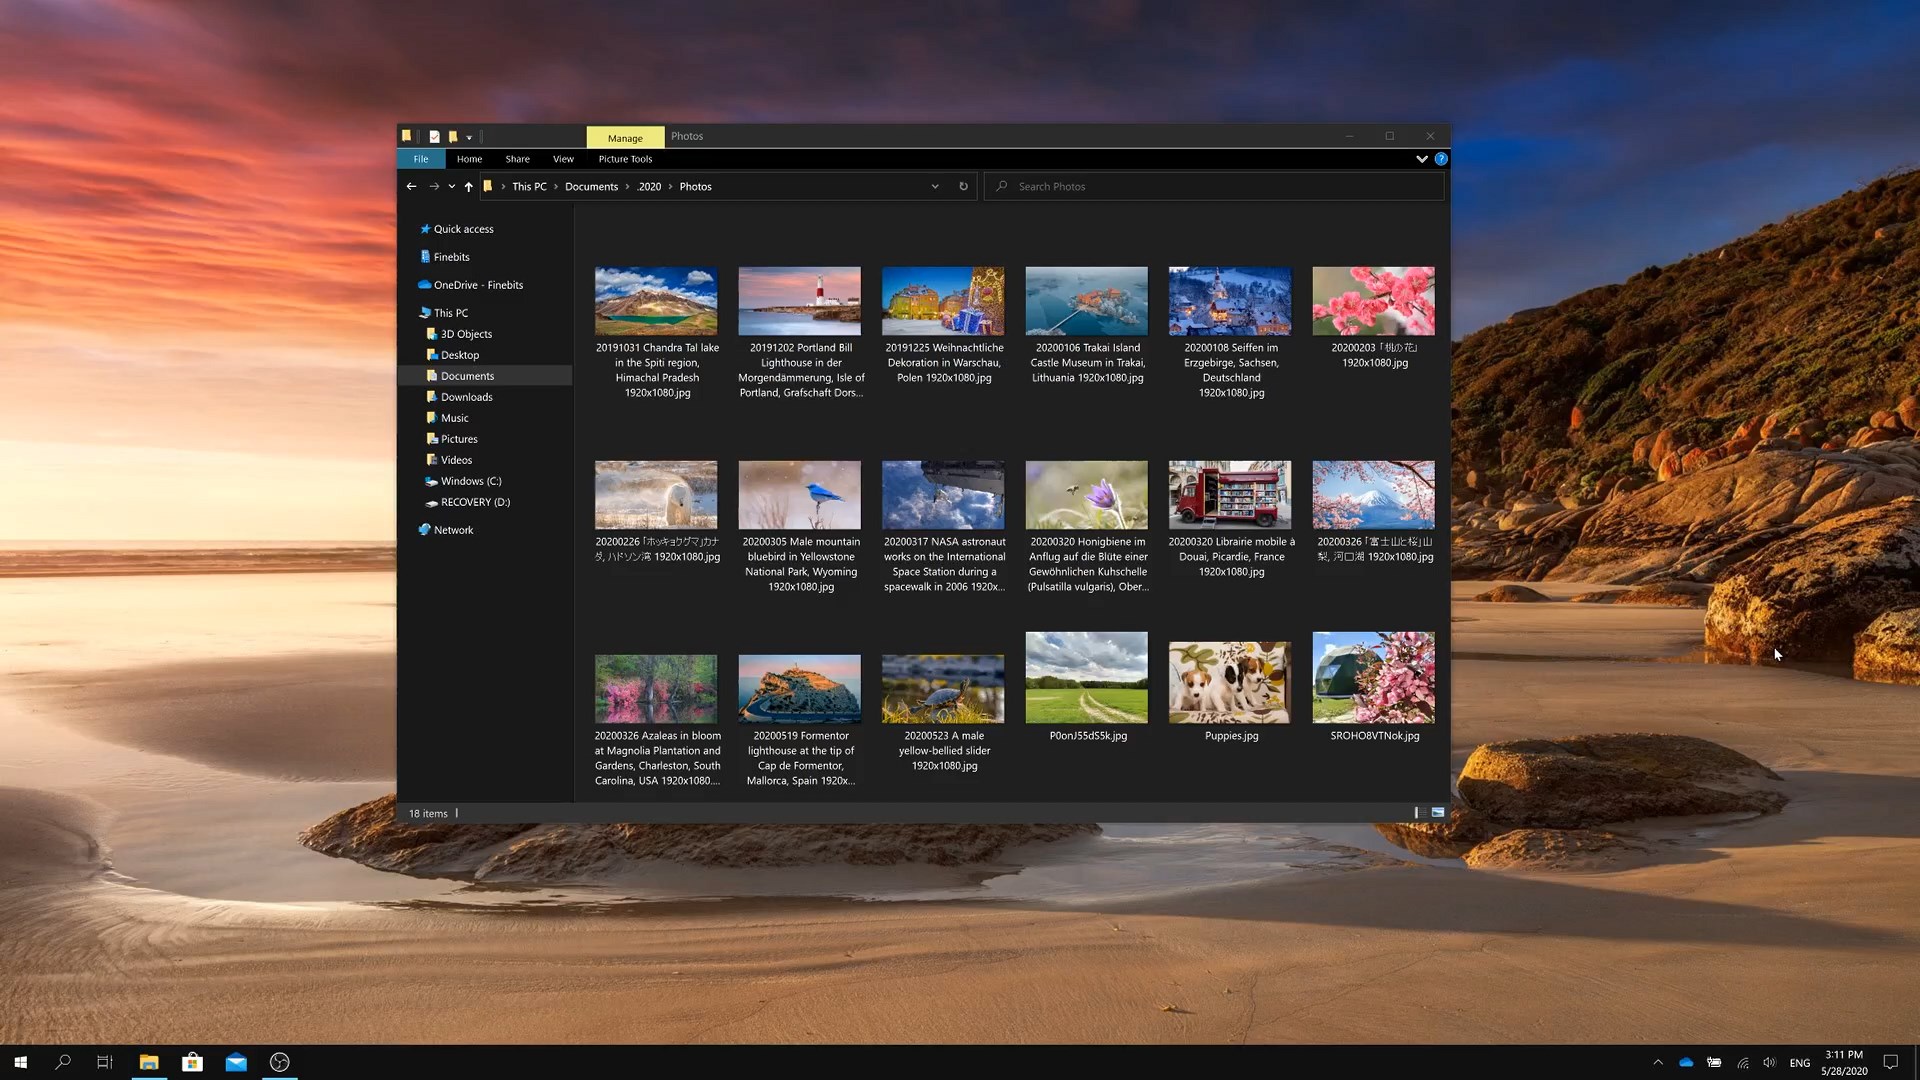The width and height of the screenshot is (1920, 1080).
Task: Refresh the Photos folder view
Action: pos(963,186)
